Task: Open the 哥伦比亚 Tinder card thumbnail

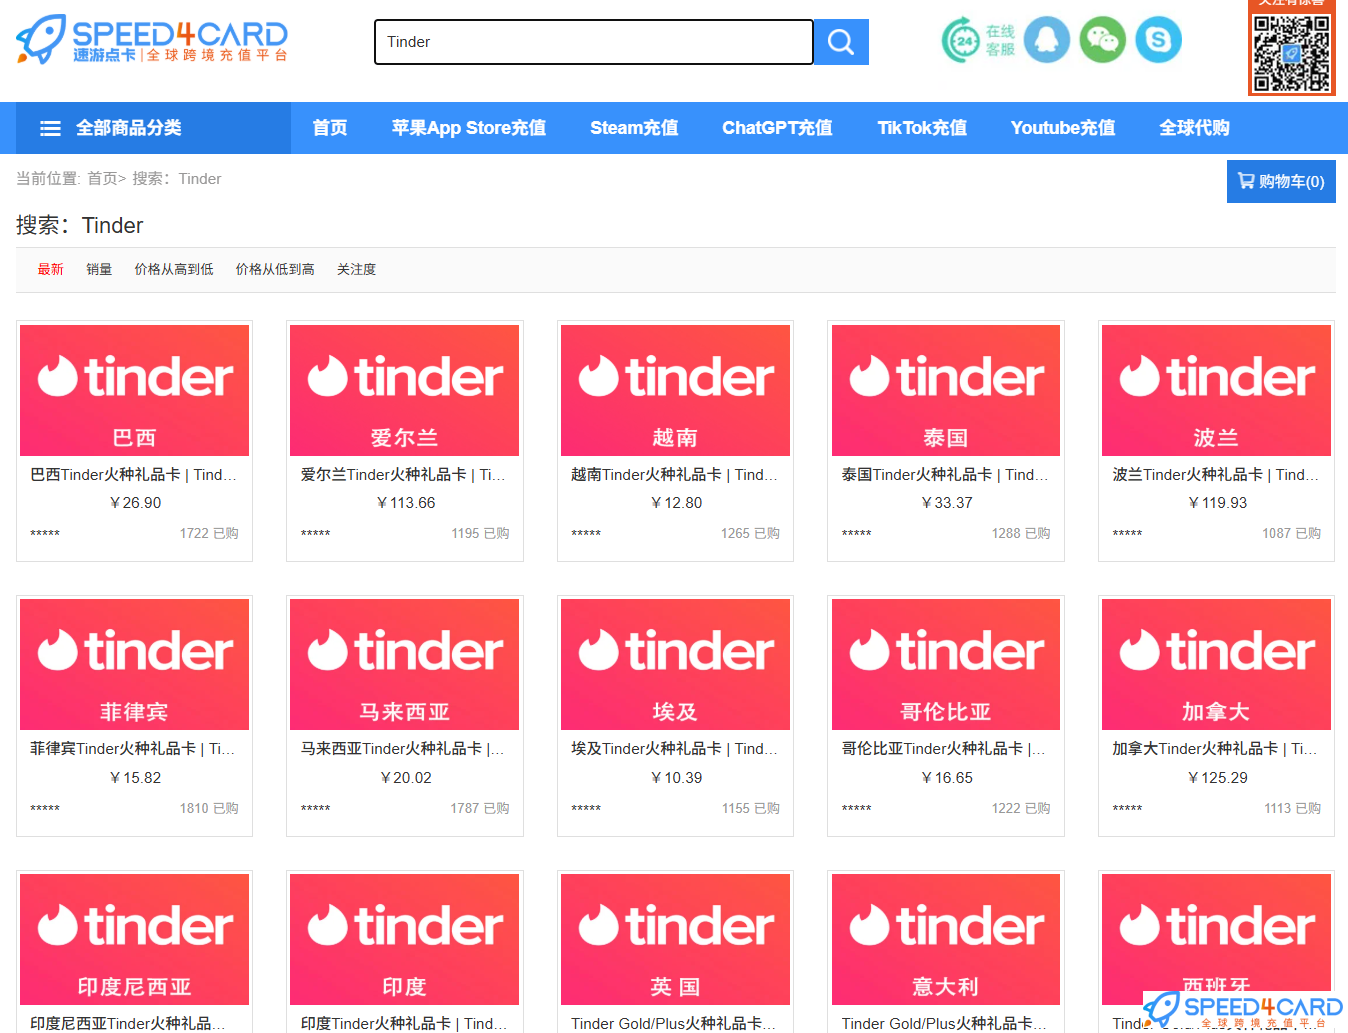Action: 946,664
